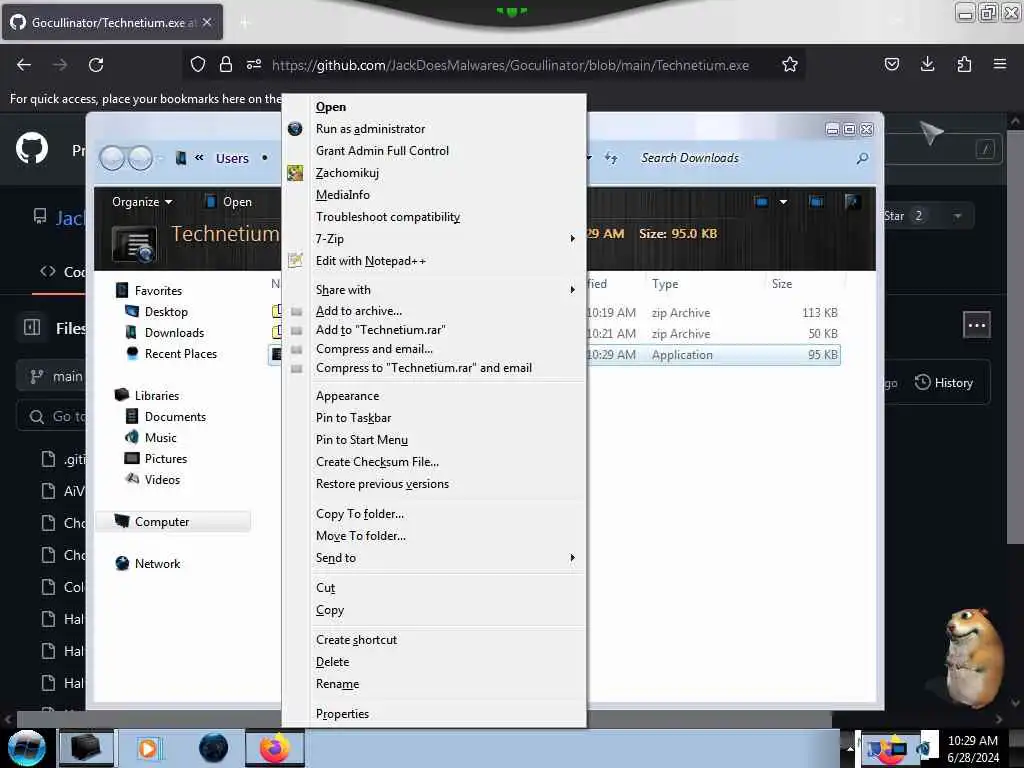The width and height of the screenshot is (1024, 768).
Task: Expand the Share with submenu
Action: tap(434, 290)
